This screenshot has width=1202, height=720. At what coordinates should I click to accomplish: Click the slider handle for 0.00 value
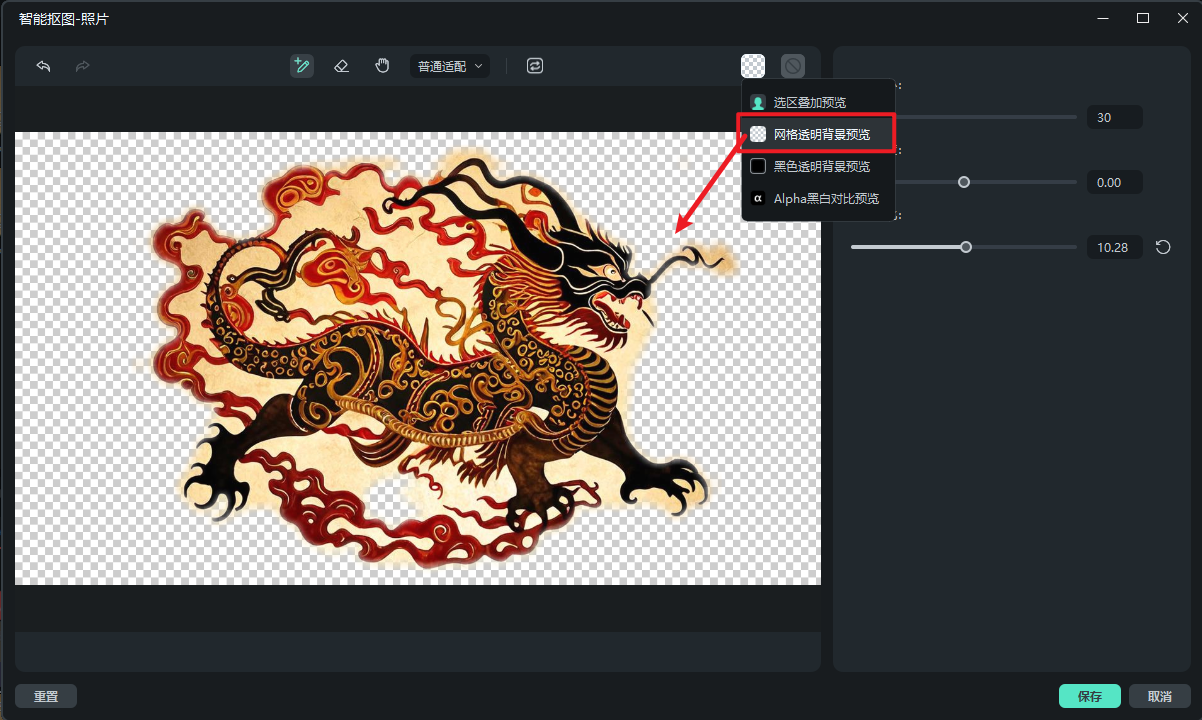(x=964, y=182)
